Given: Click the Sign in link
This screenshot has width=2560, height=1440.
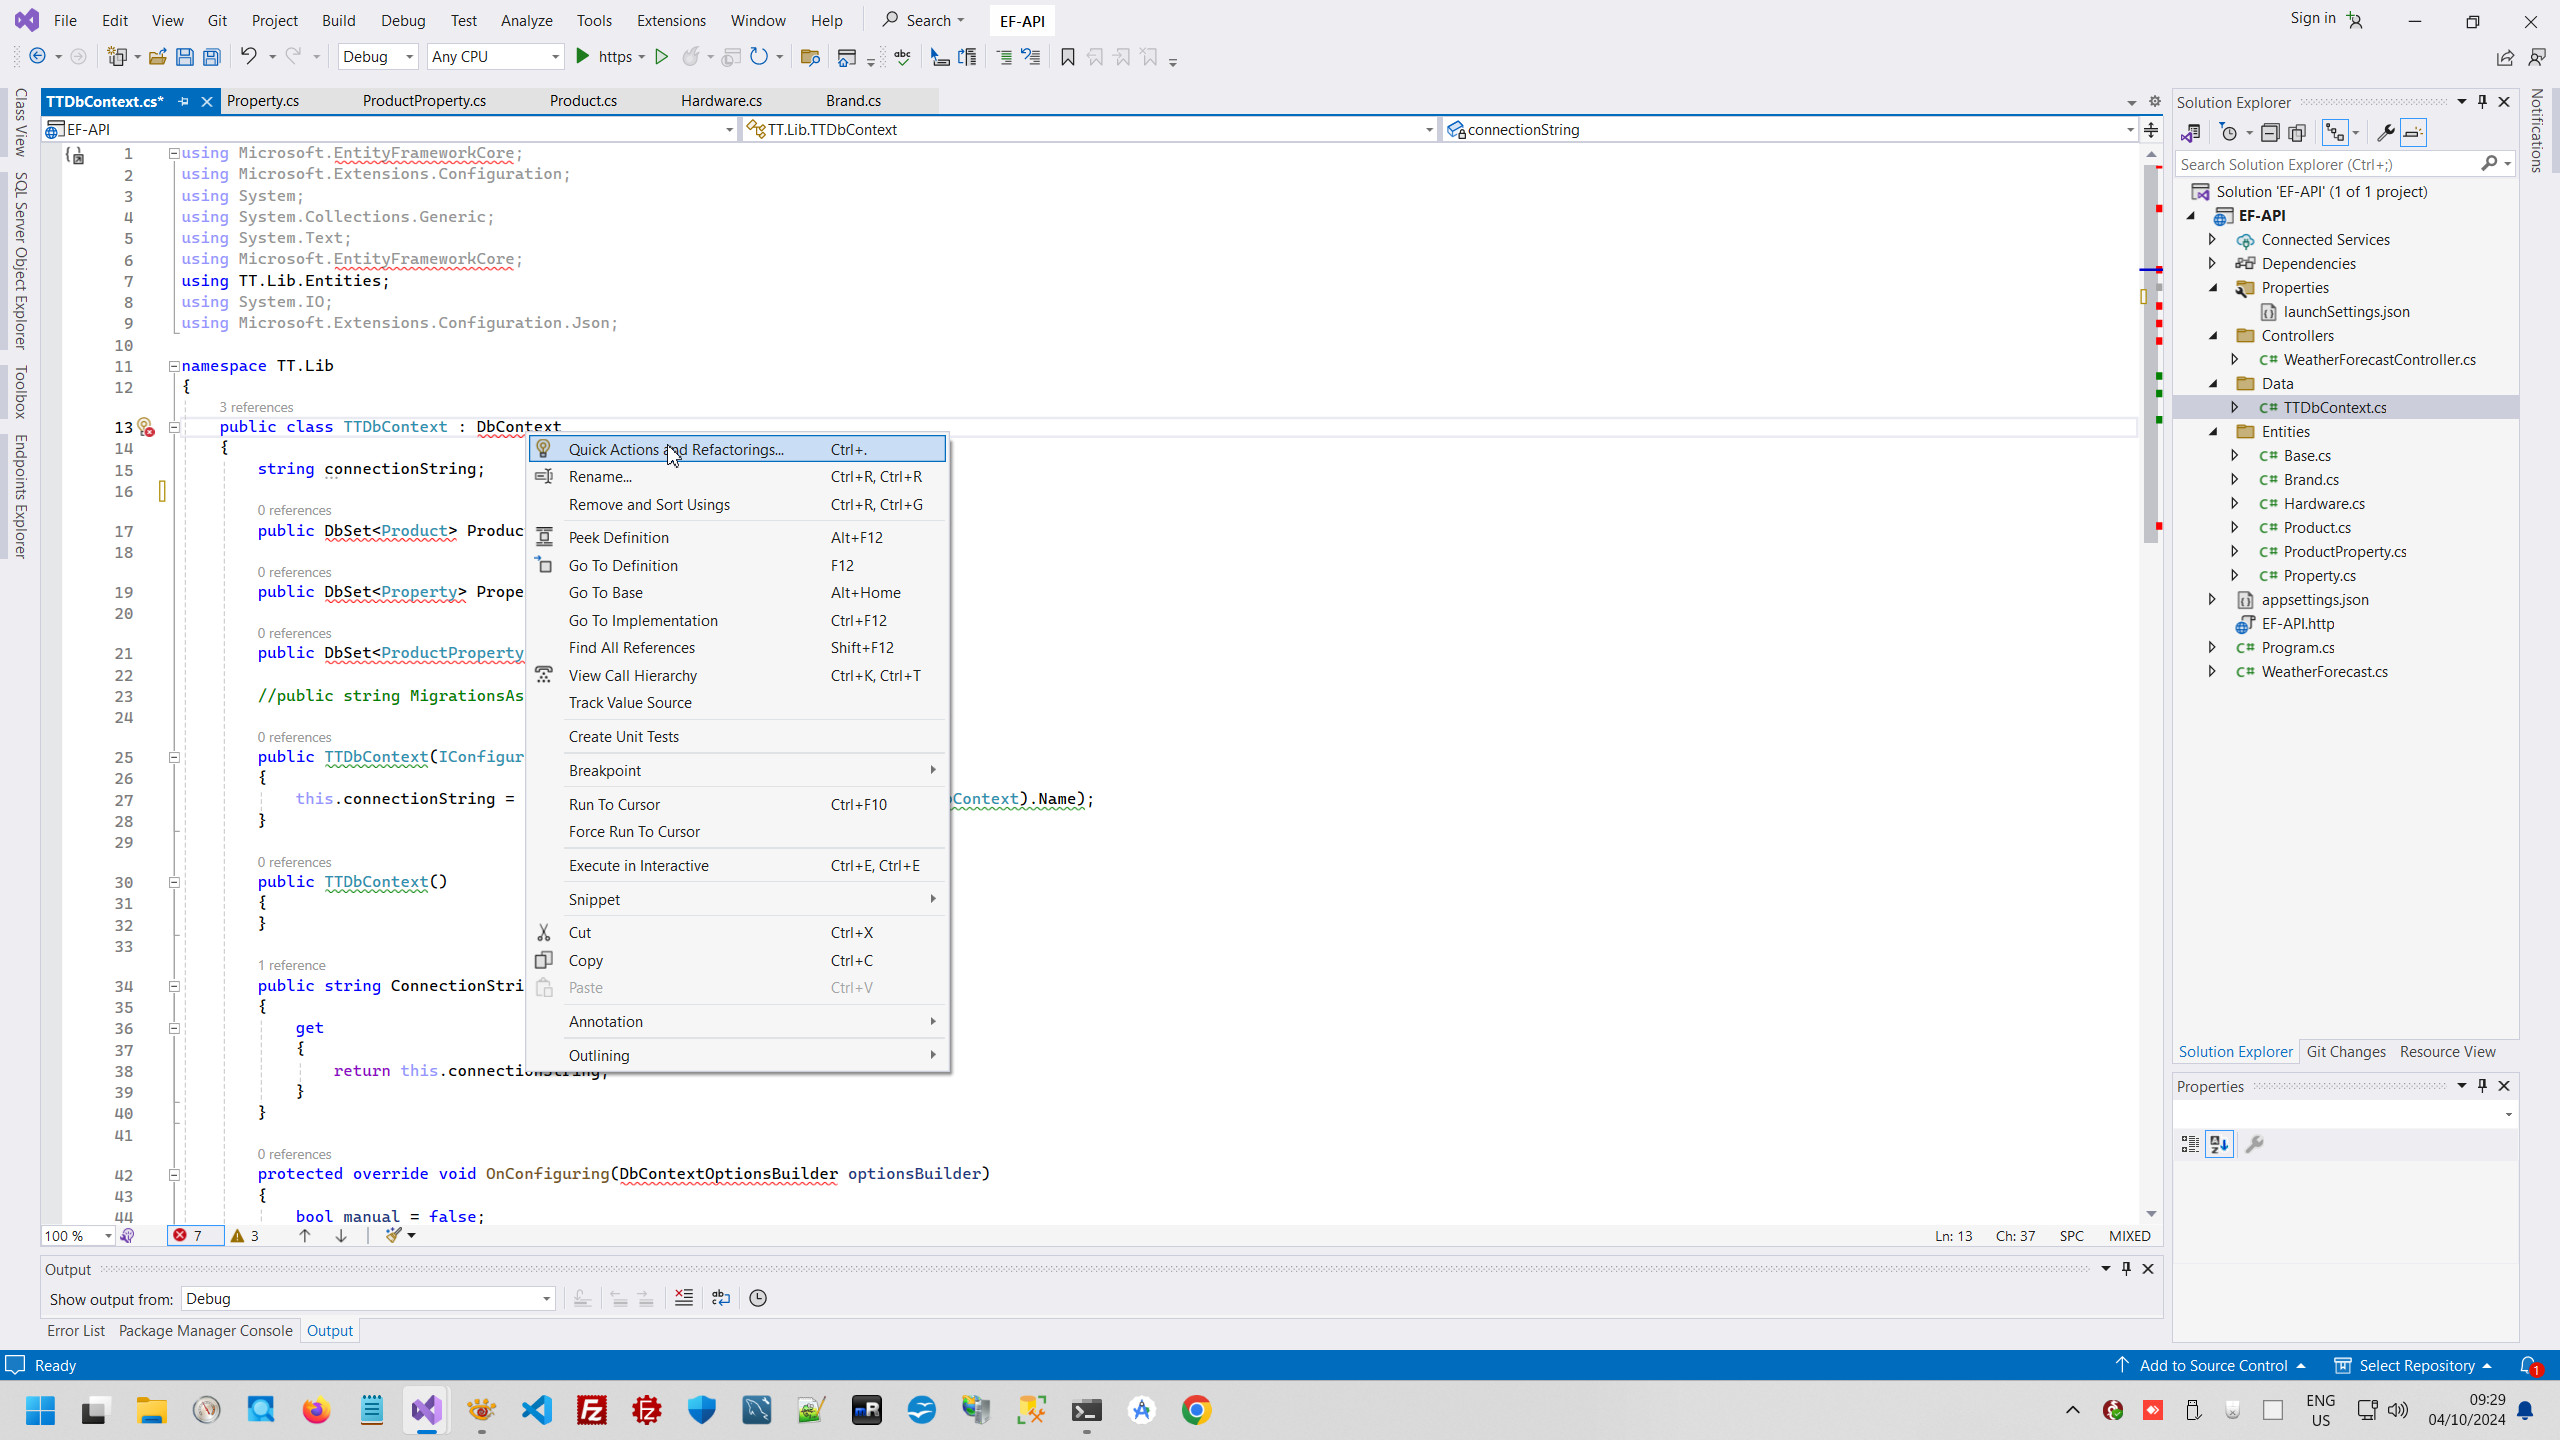Looking at the screenshot, I should [x=2313, y=19].
